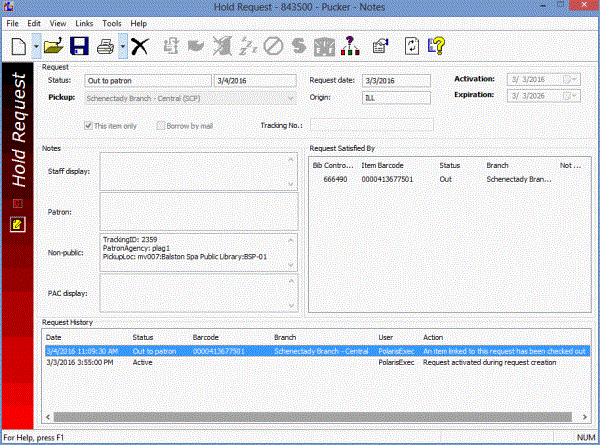This screenshot has width=600, height=445.
Task: Click the Barcode column header in Request History
Action: [205, 338]
